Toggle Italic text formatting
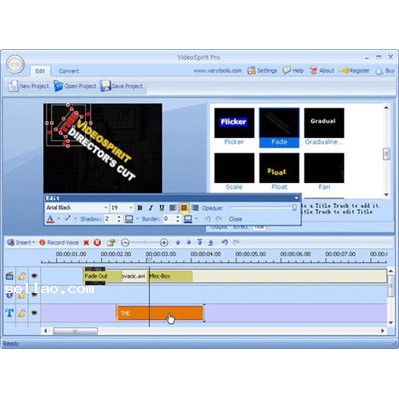Viewport: 399px width, 399px height. pyautogui.click(x=151, y=208)
